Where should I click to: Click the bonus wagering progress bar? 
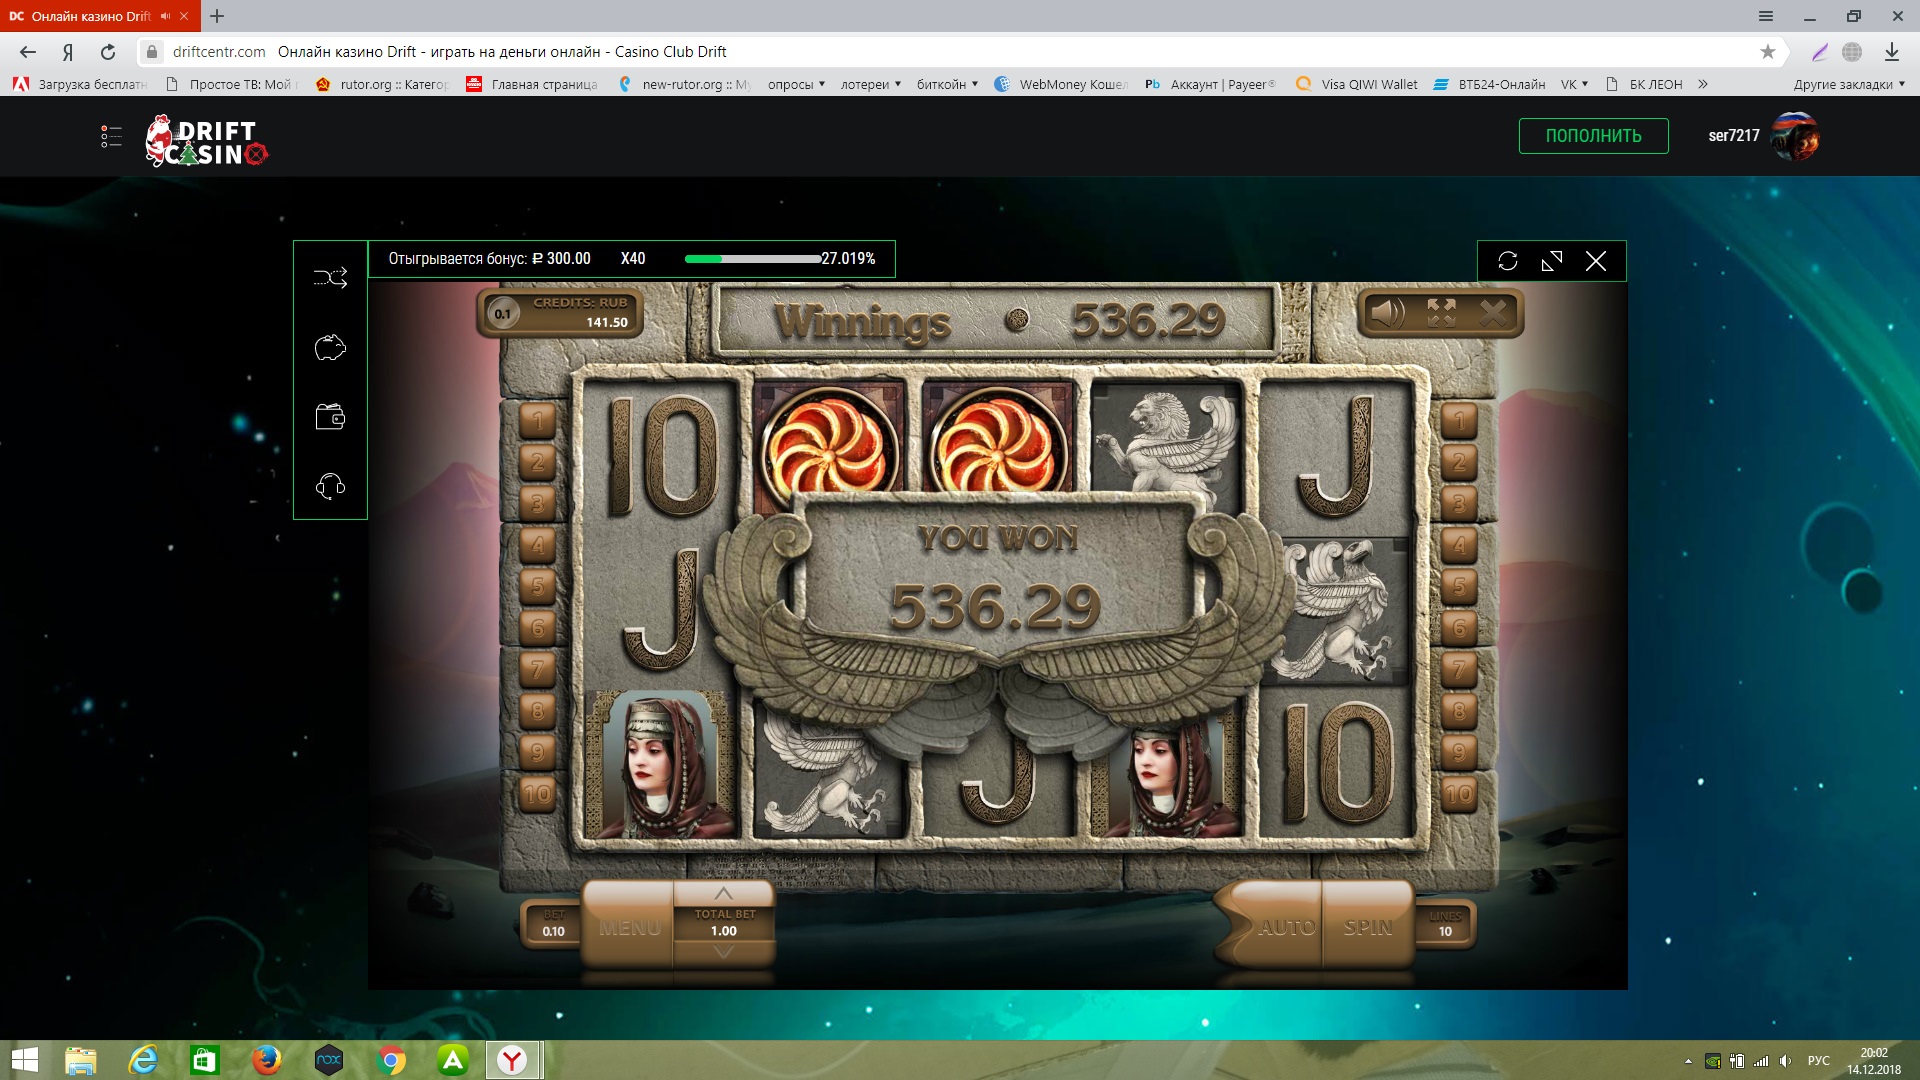coord(752,259)
